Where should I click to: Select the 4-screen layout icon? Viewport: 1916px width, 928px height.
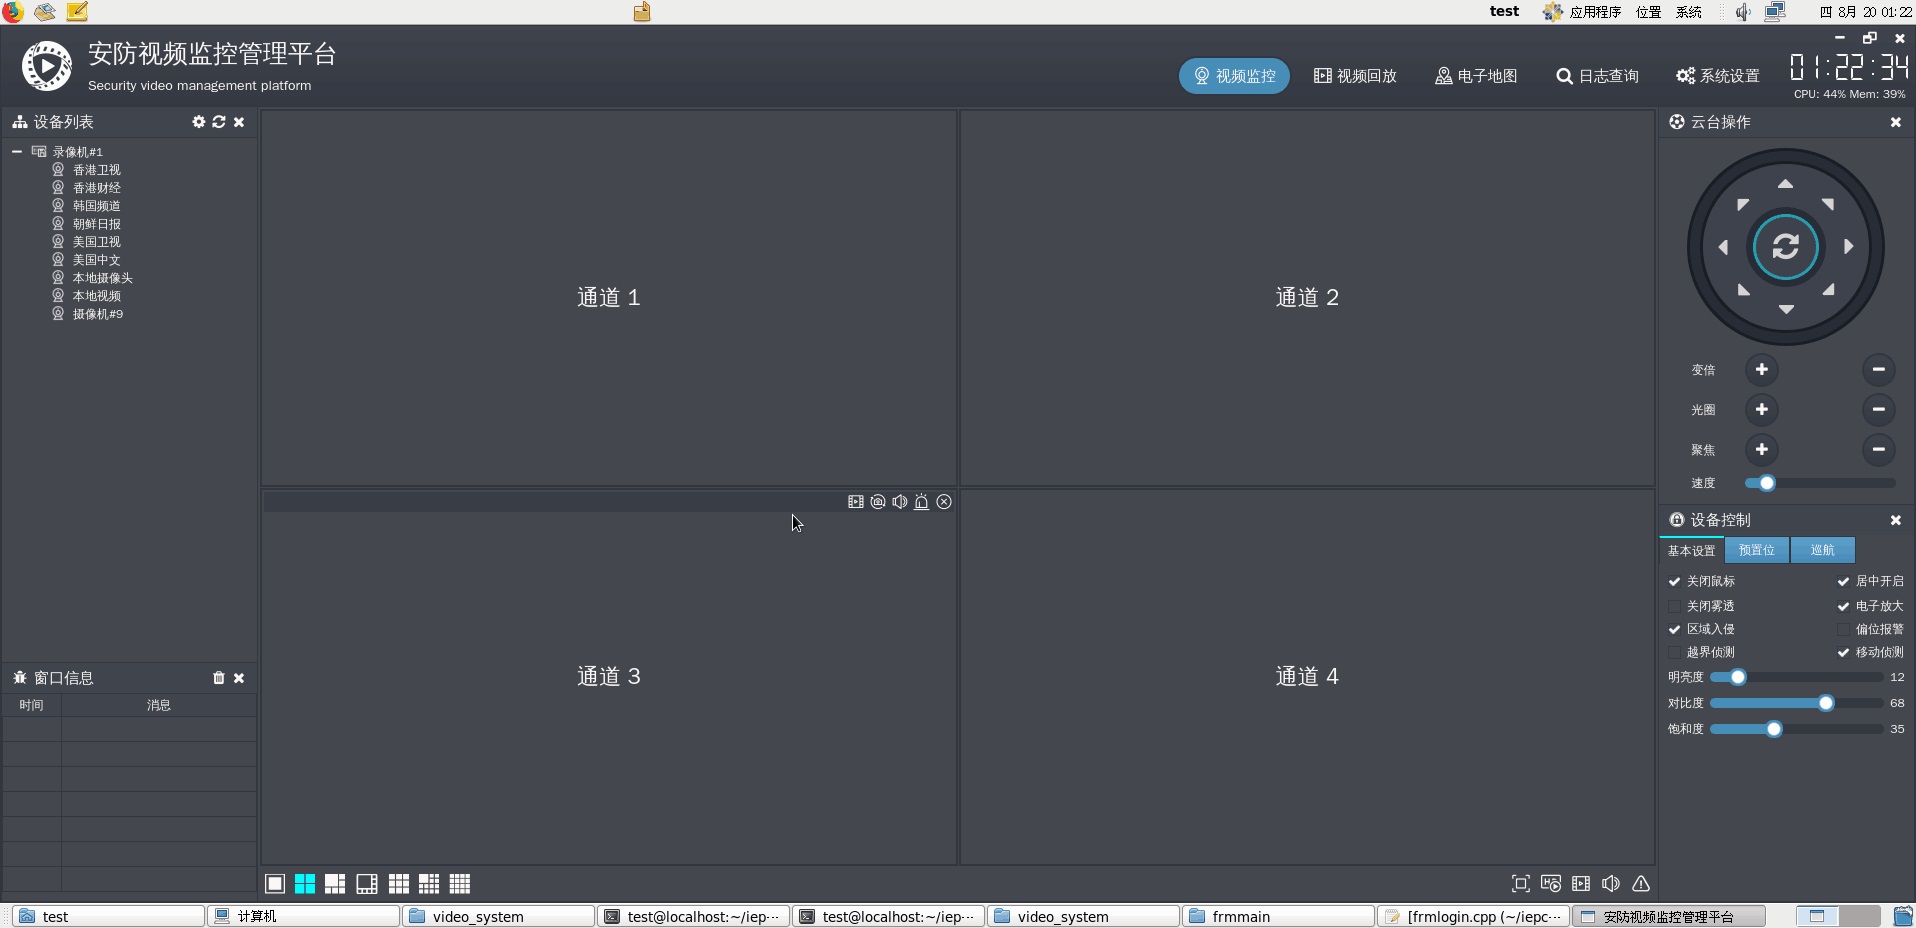(x=305, y=884)
